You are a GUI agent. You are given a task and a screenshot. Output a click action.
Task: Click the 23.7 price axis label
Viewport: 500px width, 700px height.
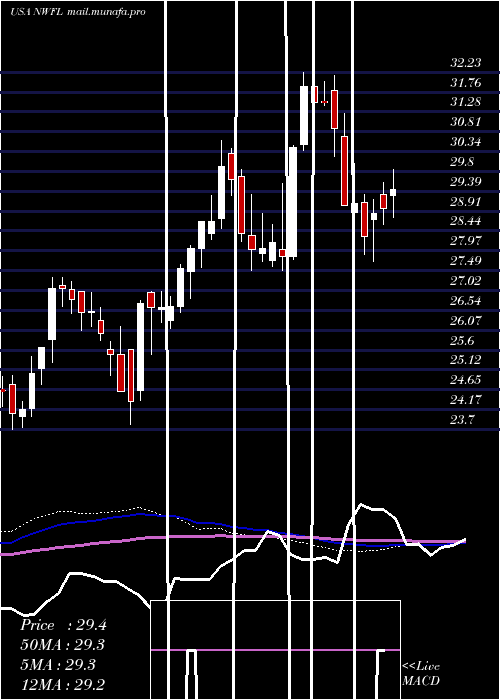coord(462,420)
